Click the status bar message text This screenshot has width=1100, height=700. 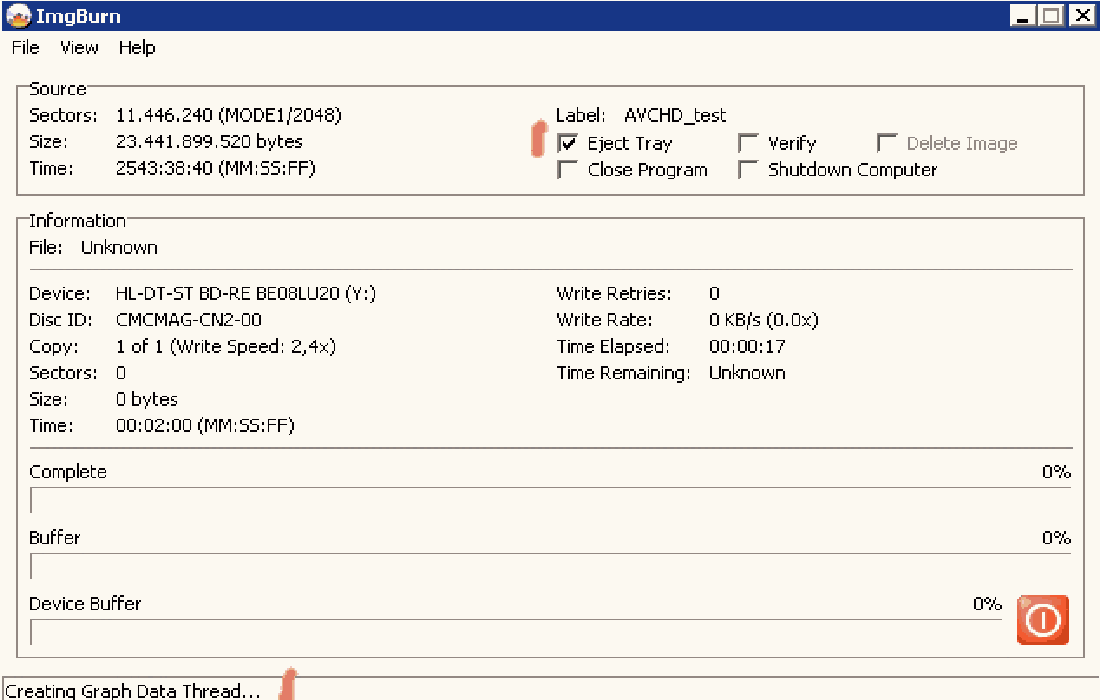pos(132,691)
